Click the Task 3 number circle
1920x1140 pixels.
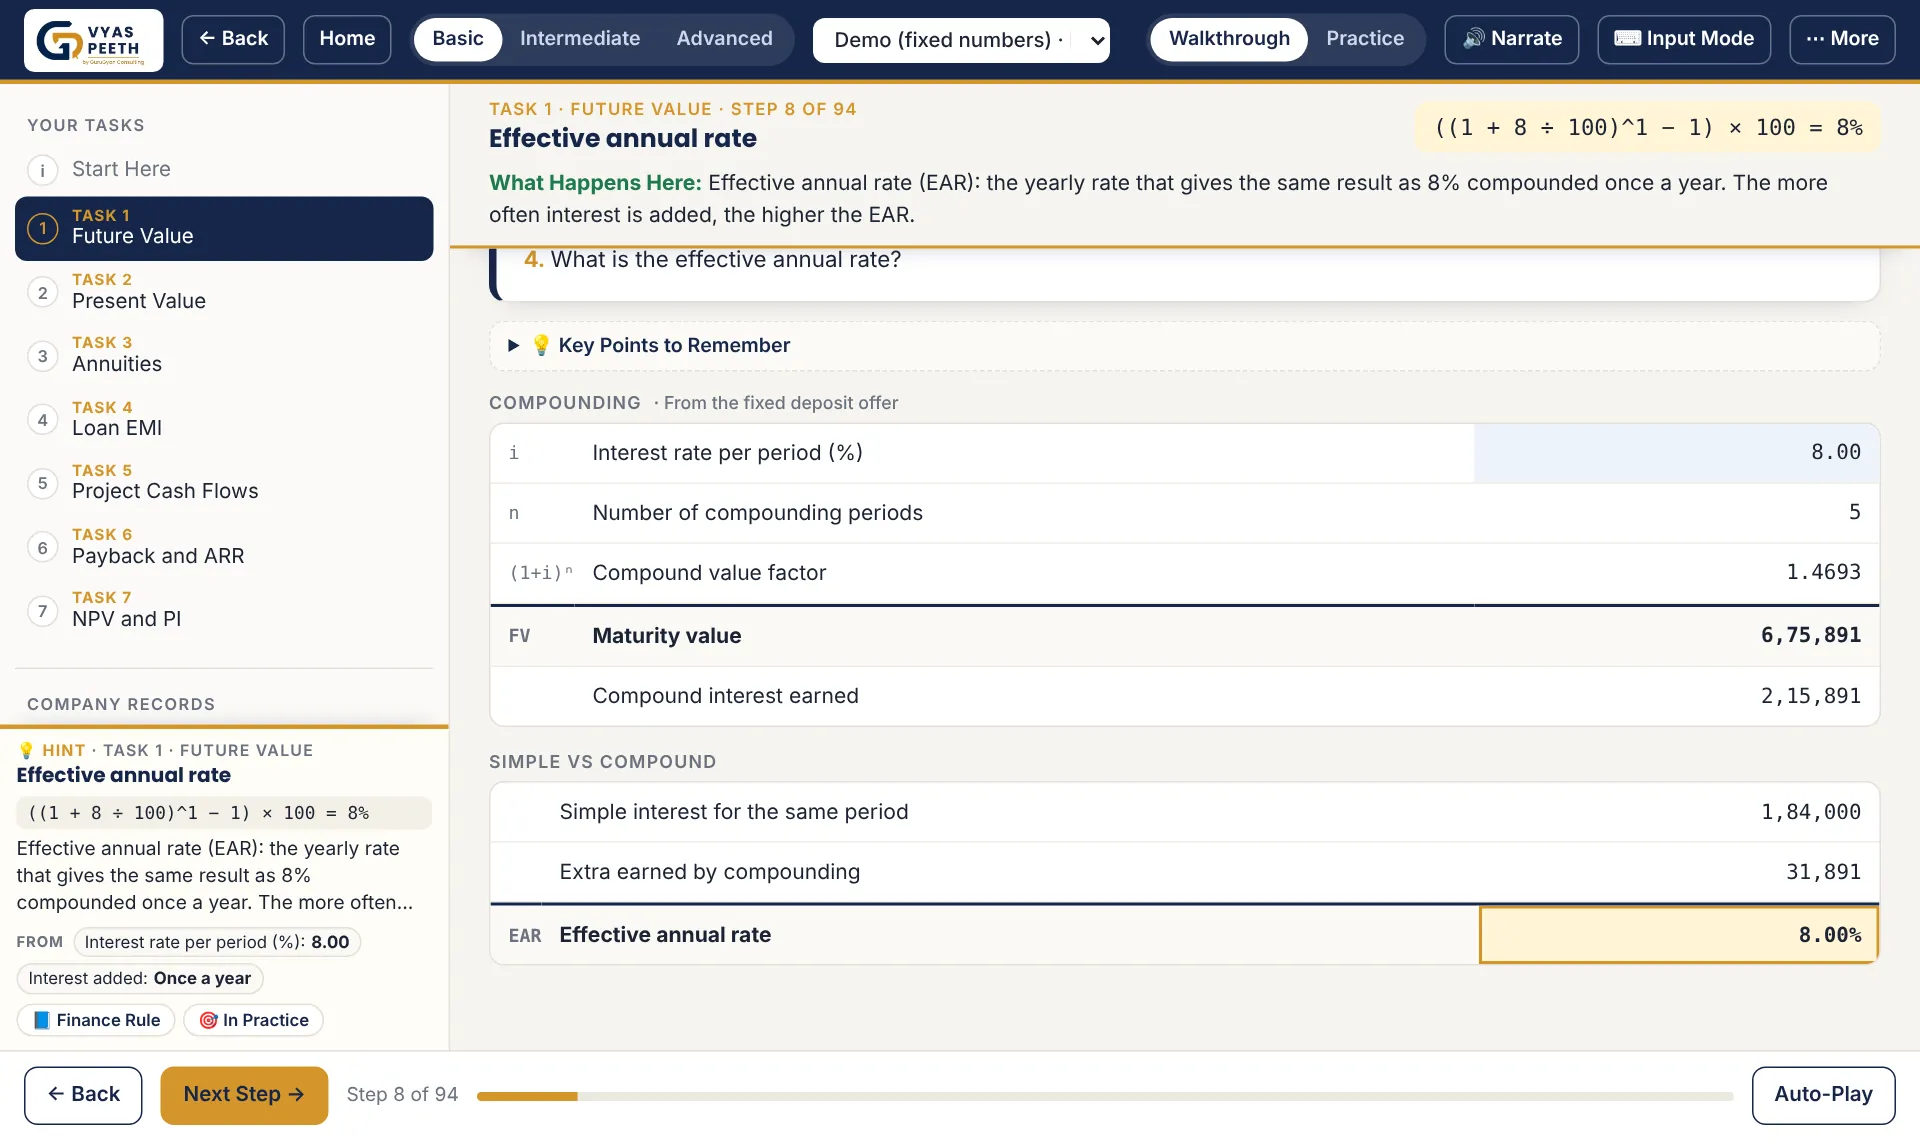tap(42, 356)
